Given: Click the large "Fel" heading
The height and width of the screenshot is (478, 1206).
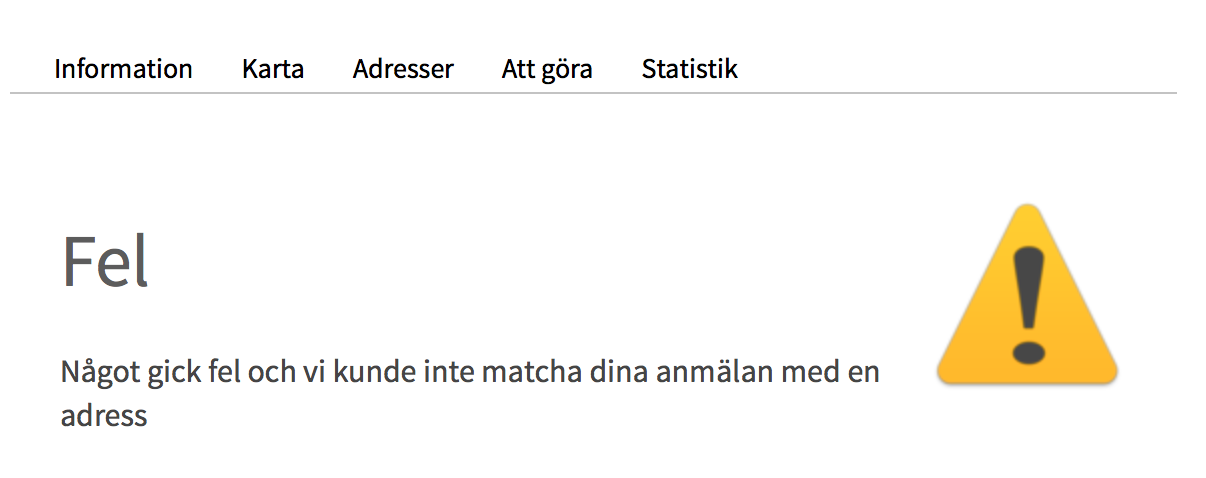Looking at the screenshot, I should (x=105, y=262).
